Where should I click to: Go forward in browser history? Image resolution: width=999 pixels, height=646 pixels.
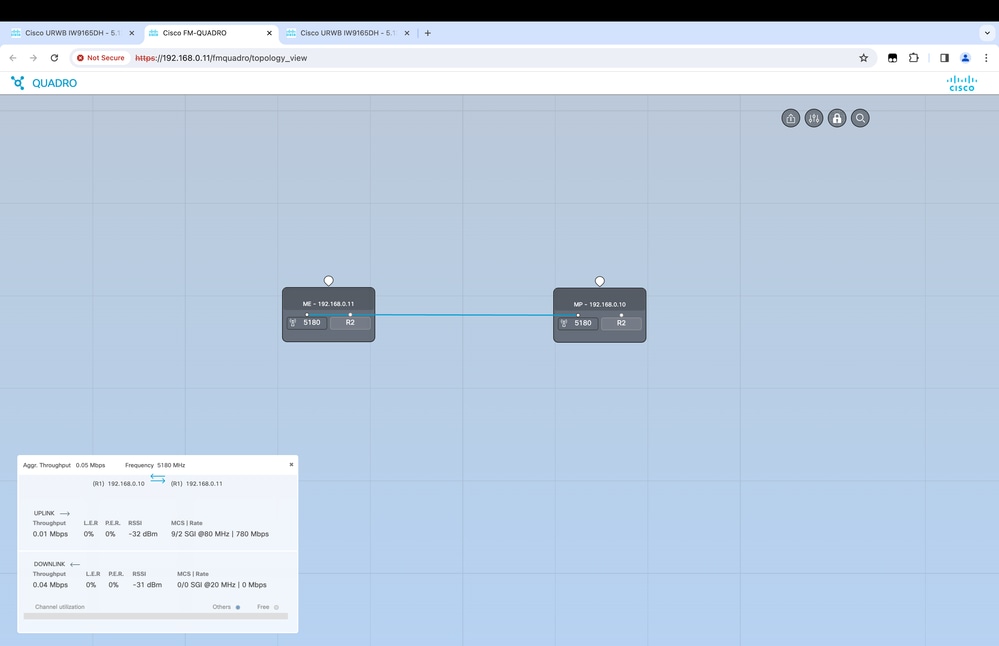click(33, 58)
